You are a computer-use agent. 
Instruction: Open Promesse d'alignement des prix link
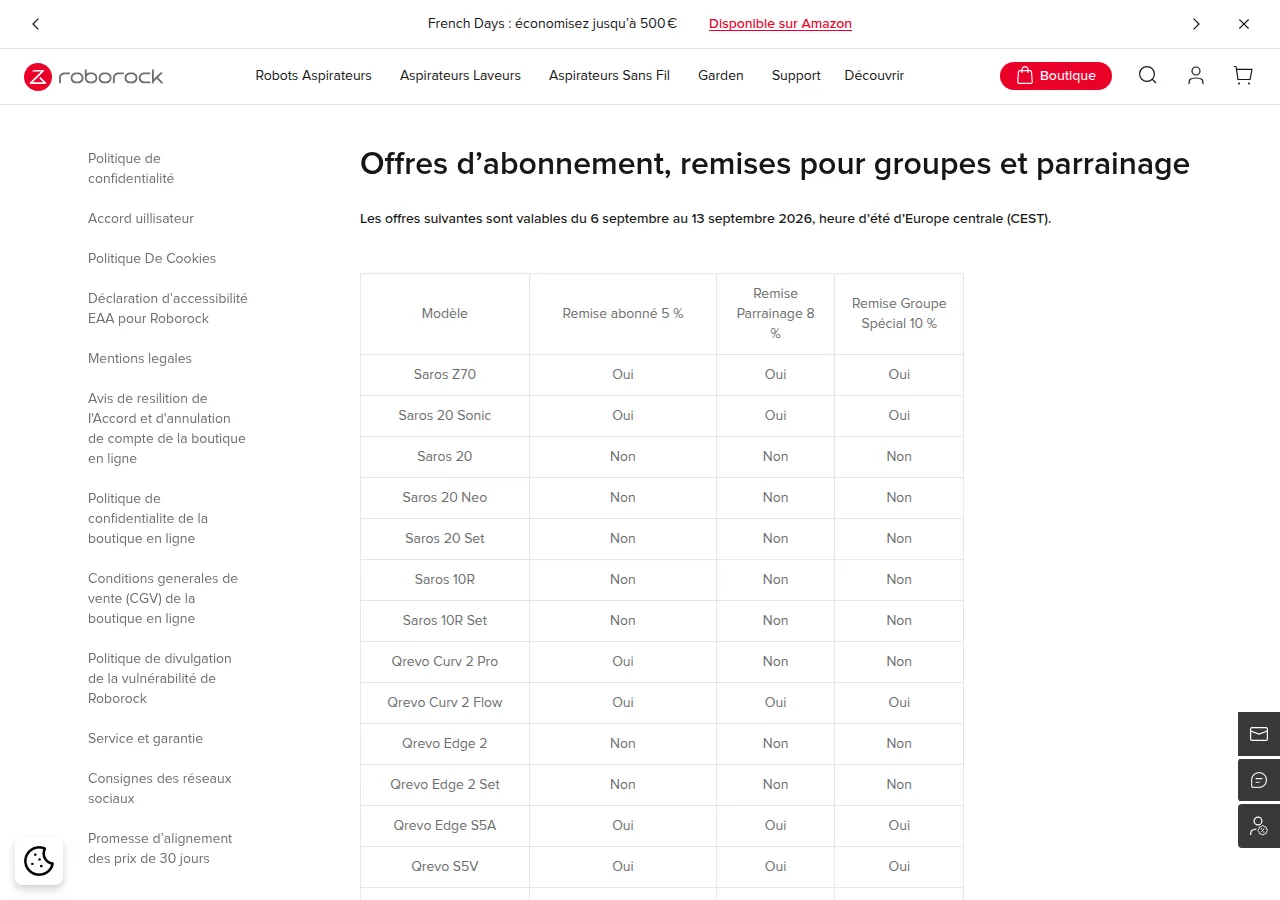(160, 848)
